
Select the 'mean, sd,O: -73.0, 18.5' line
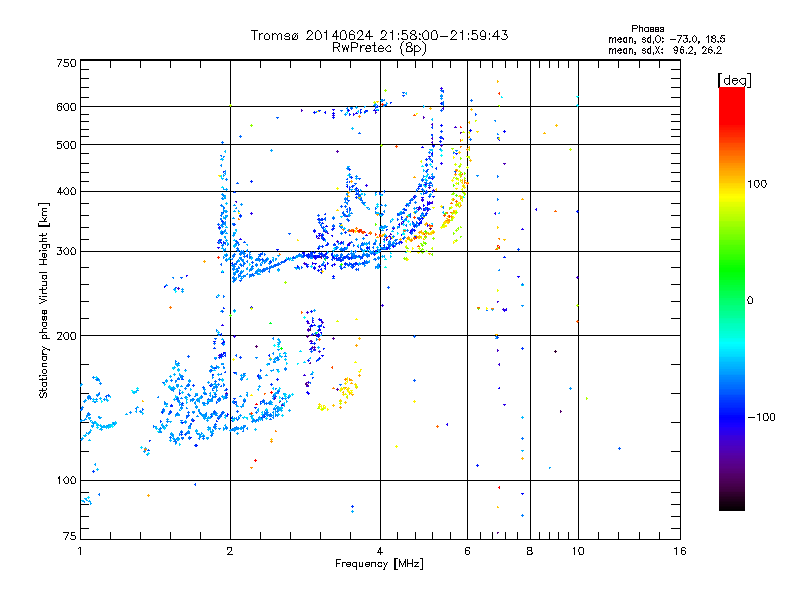(x=667, y=39)
